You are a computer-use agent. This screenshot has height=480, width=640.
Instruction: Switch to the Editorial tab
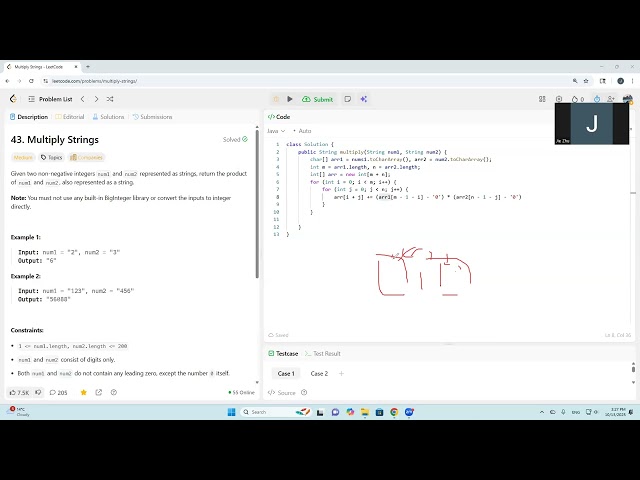pyautogui.click(x=70, y=117)
